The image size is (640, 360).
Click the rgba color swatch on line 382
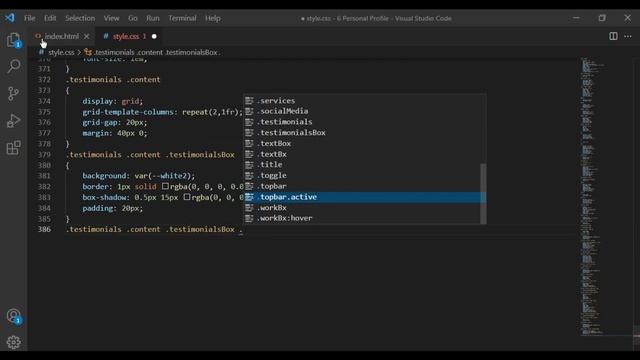coord(165,187)
